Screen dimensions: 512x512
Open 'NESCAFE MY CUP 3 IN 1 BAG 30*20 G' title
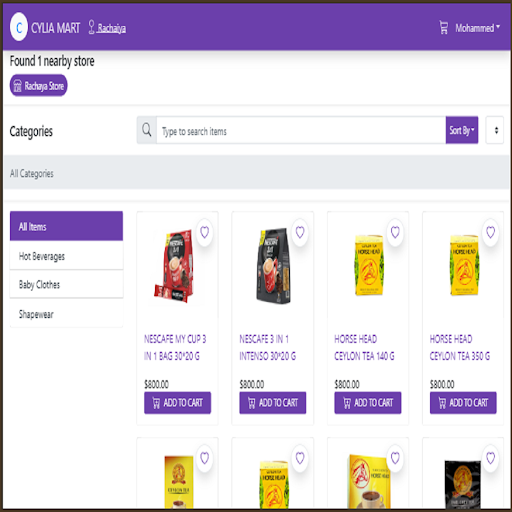(175, 347)
